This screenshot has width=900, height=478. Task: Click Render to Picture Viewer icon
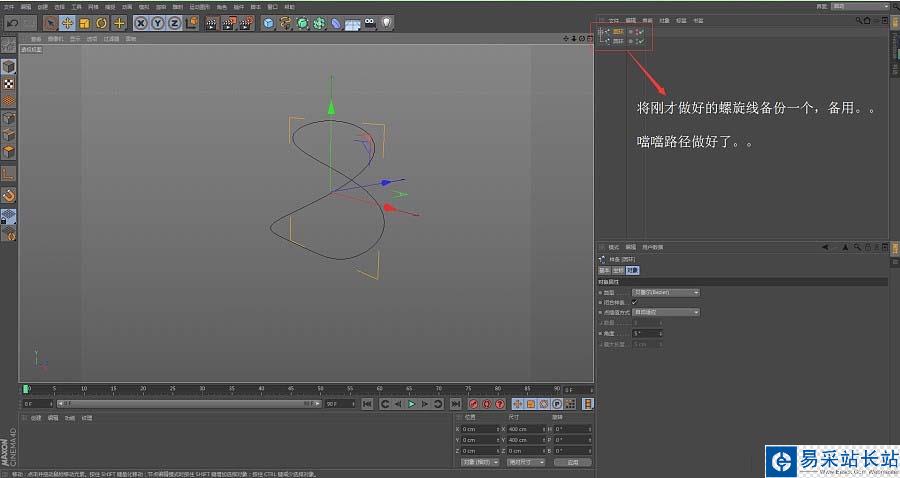tap(229, 23)
